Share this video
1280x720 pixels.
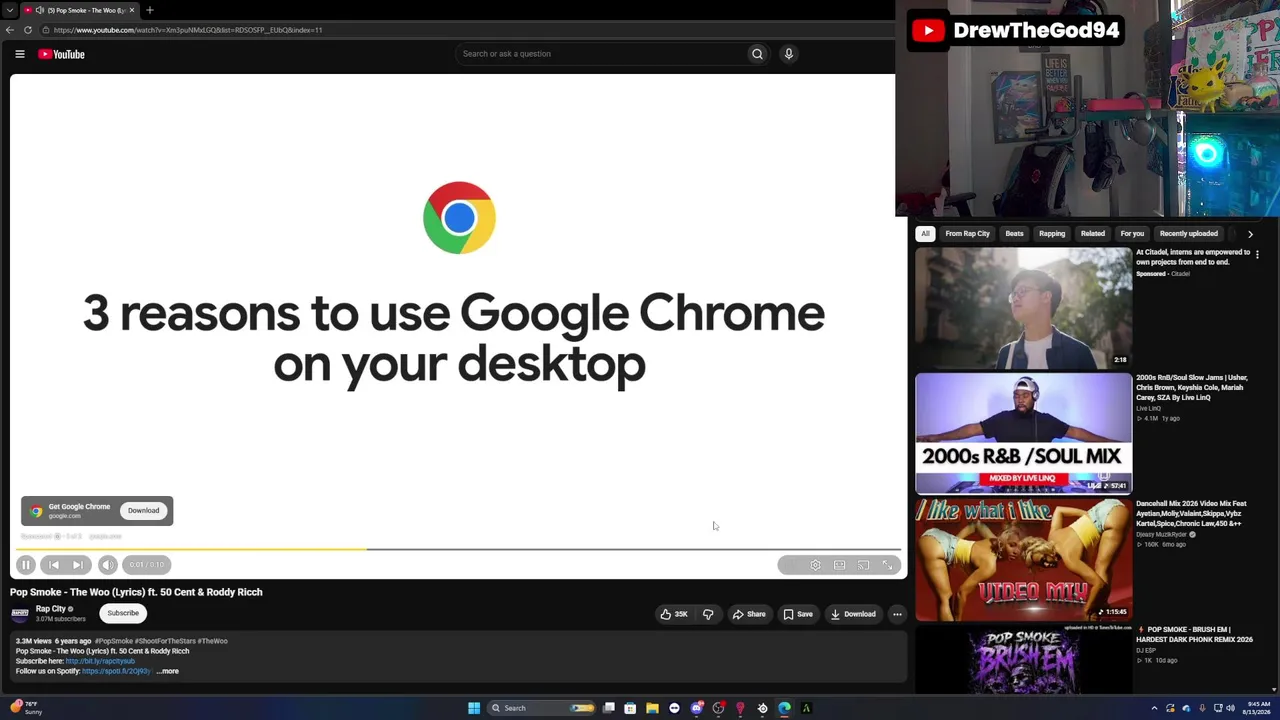point(749,614)
